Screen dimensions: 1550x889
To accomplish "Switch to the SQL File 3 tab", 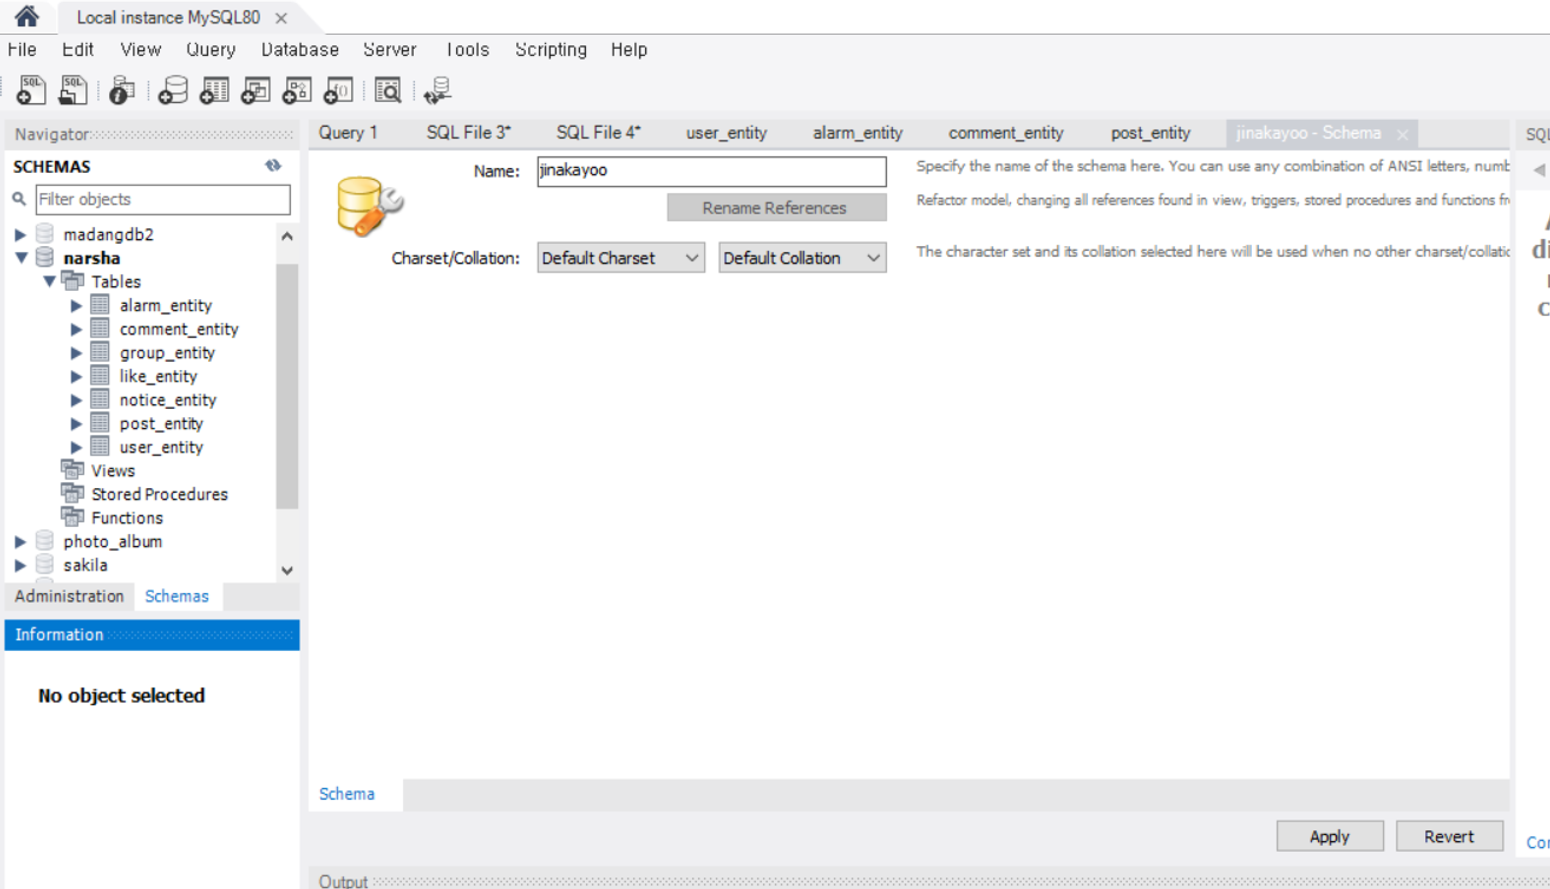I will pos(468,132).
